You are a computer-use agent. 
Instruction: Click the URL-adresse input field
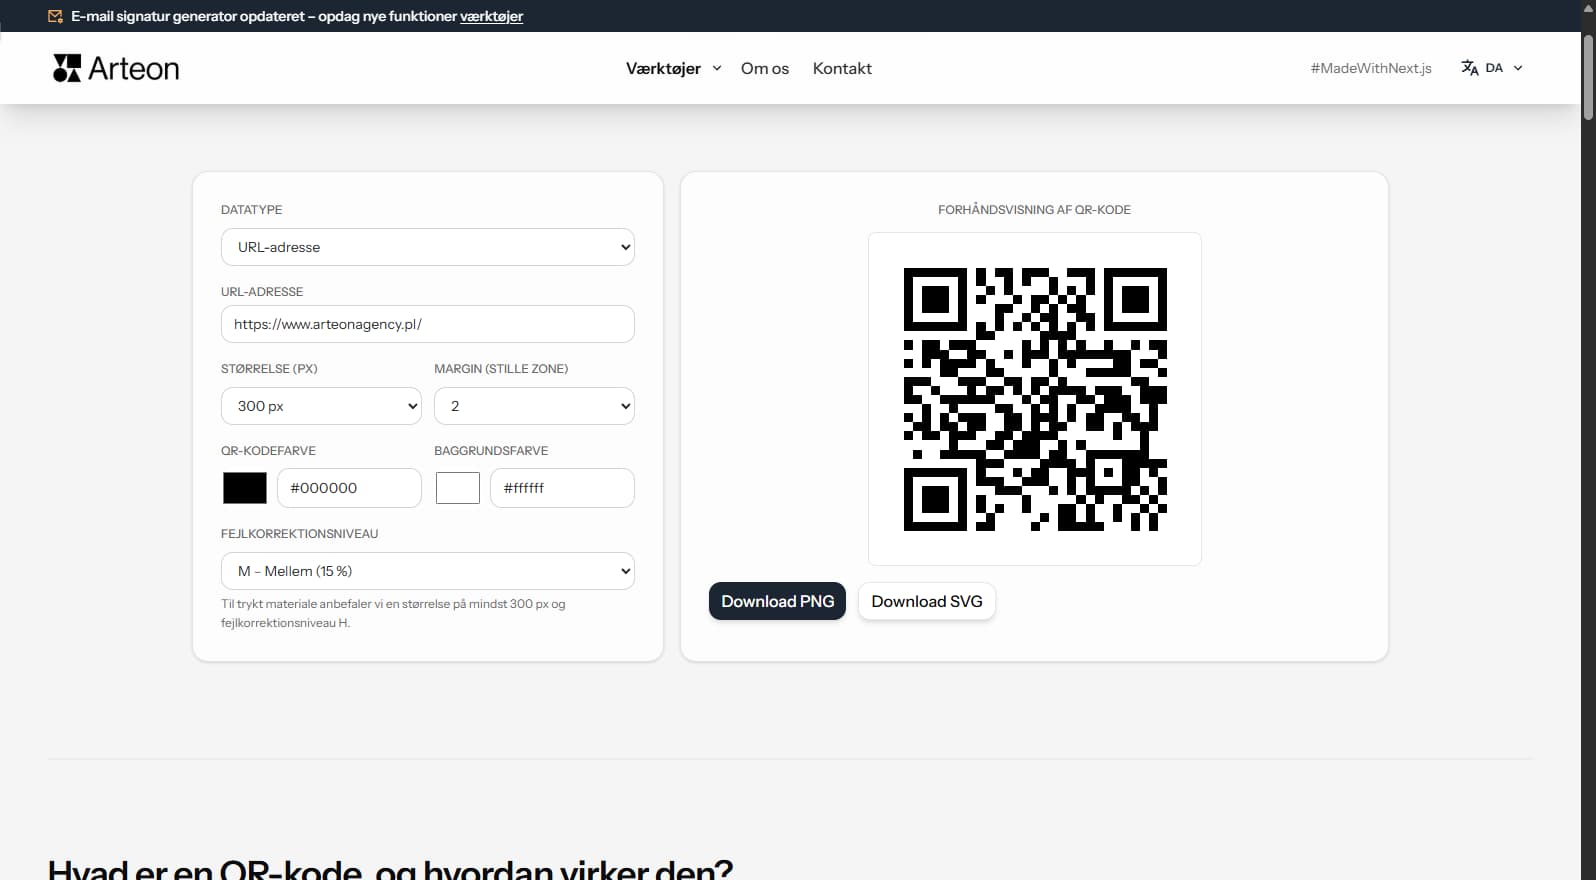428,324
